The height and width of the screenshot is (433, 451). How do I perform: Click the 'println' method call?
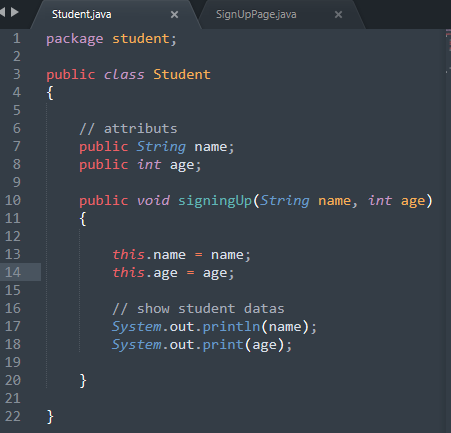(x=231, y=327)
